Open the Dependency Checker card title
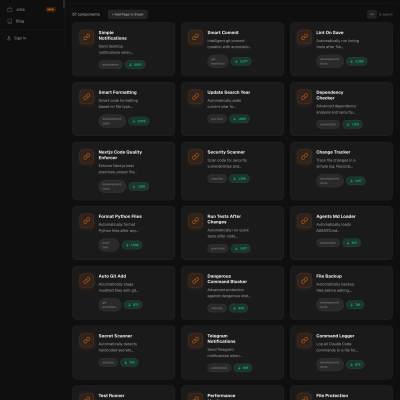This screenshot has height=400, width=400. tap(330, 95)
